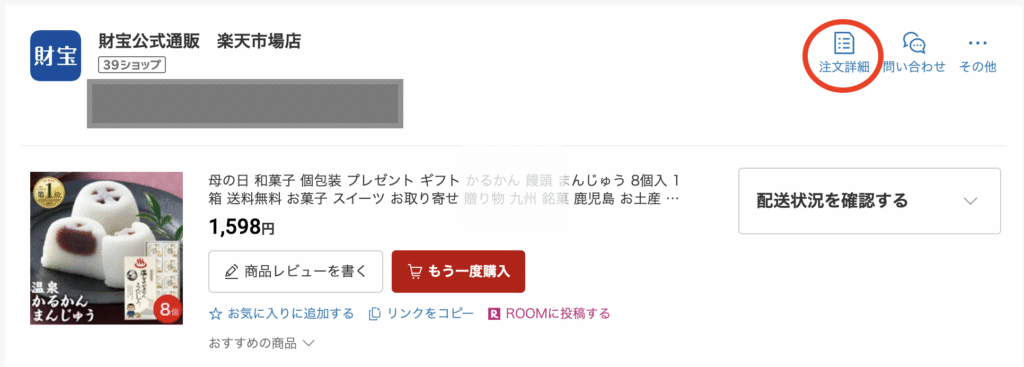Click the red もう一度購入 button
Viewport: 1024px width, 367px height.
click(x=458, y=272)
